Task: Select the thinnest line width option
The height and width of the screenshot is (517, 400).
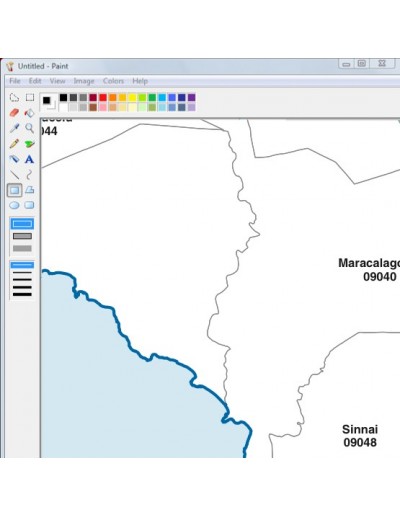Action: [x=22, y=265]
